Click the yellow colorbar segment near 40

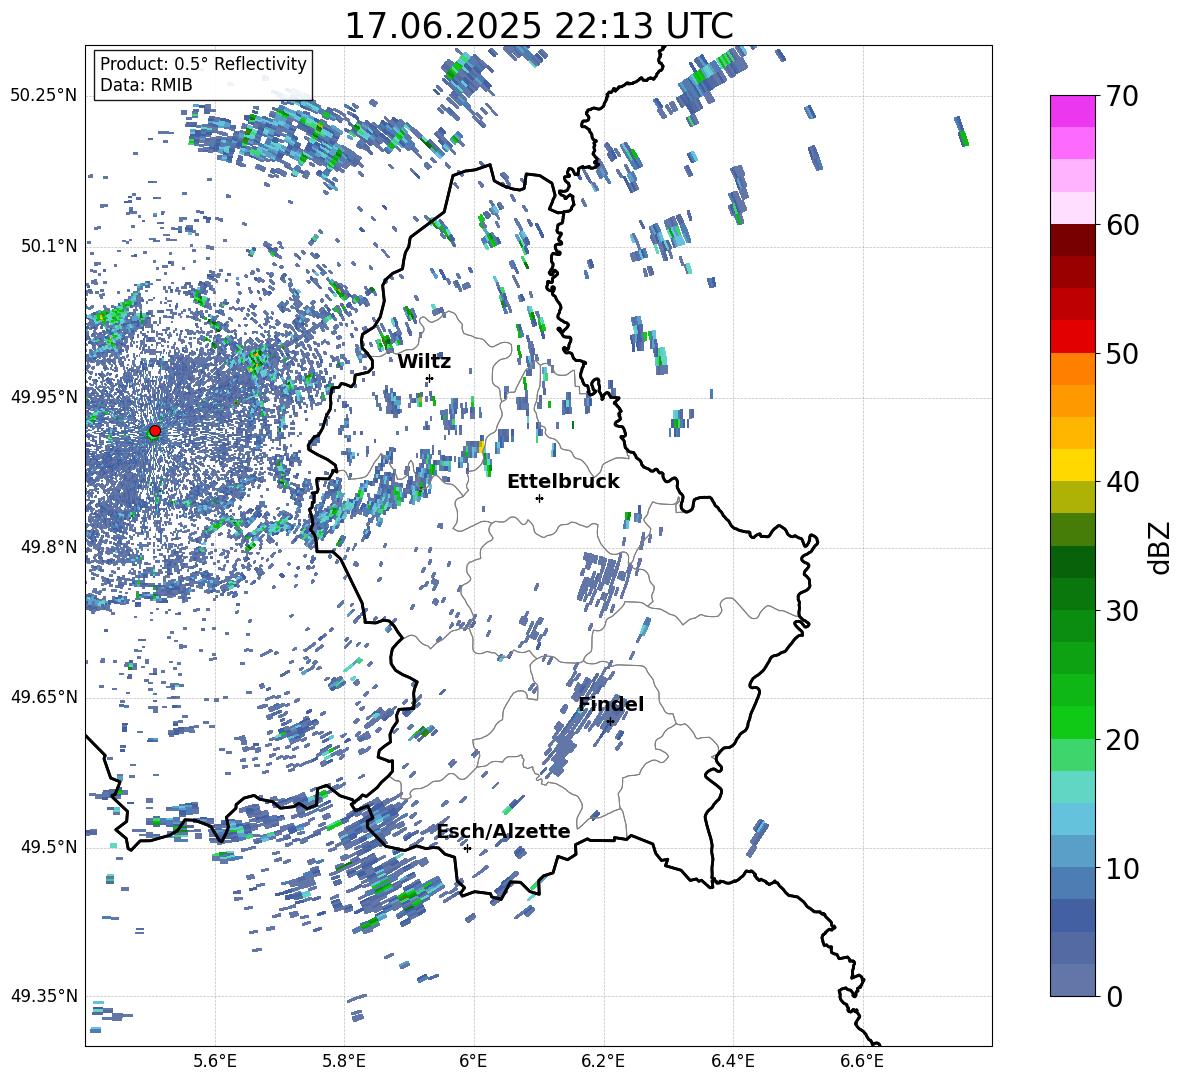click(x=1073, y=465)
